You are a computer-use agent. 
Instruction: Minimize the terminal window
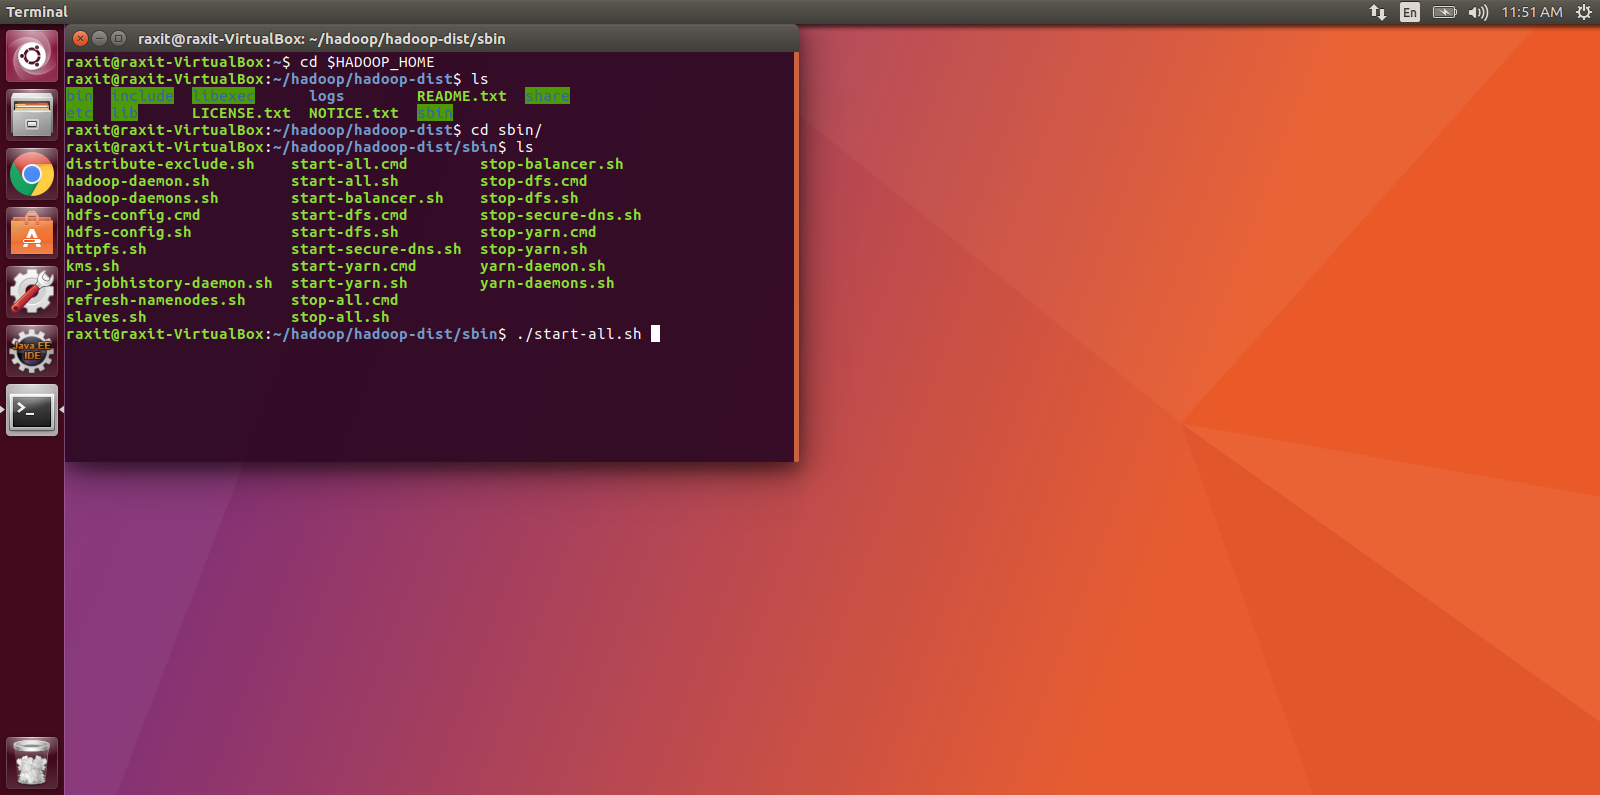tap(99, 38)
